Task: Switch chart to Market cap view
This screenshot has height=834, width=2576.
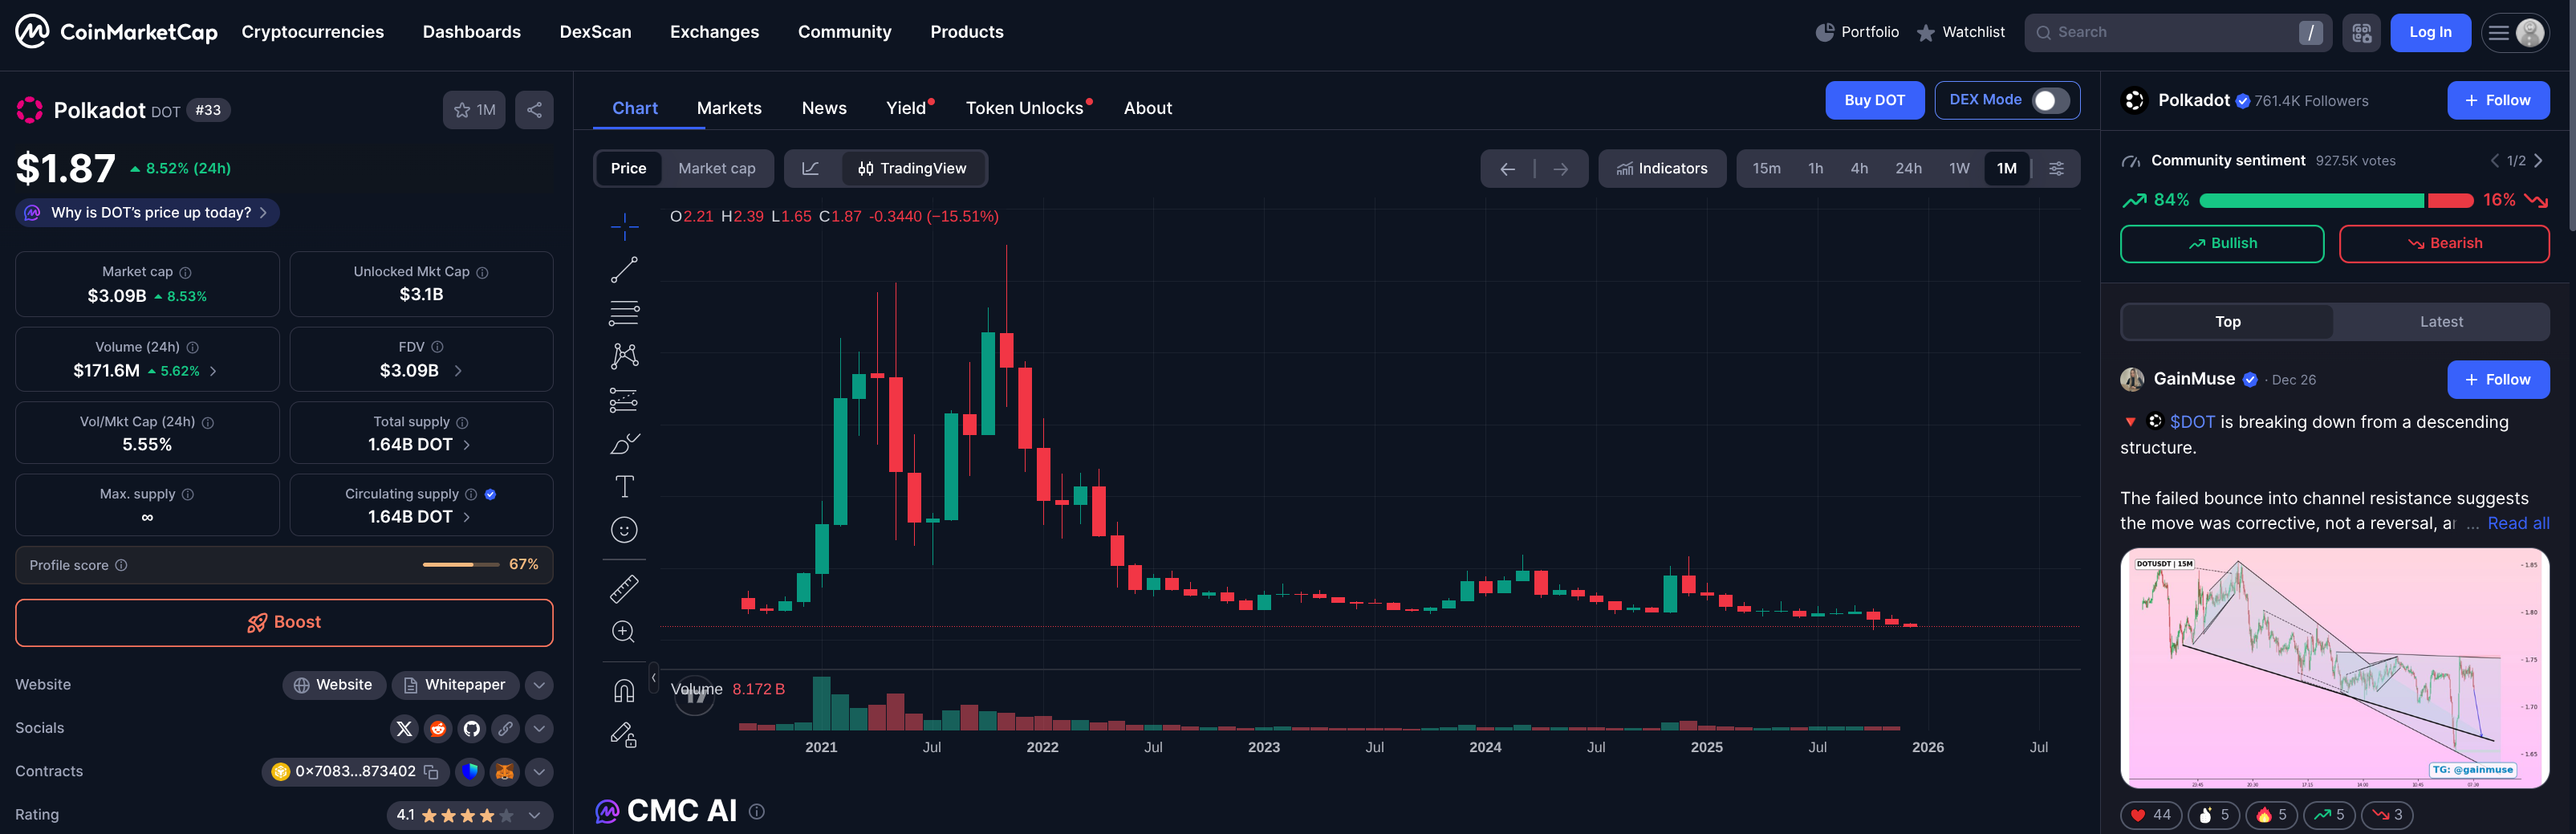Action: (716, 168)
